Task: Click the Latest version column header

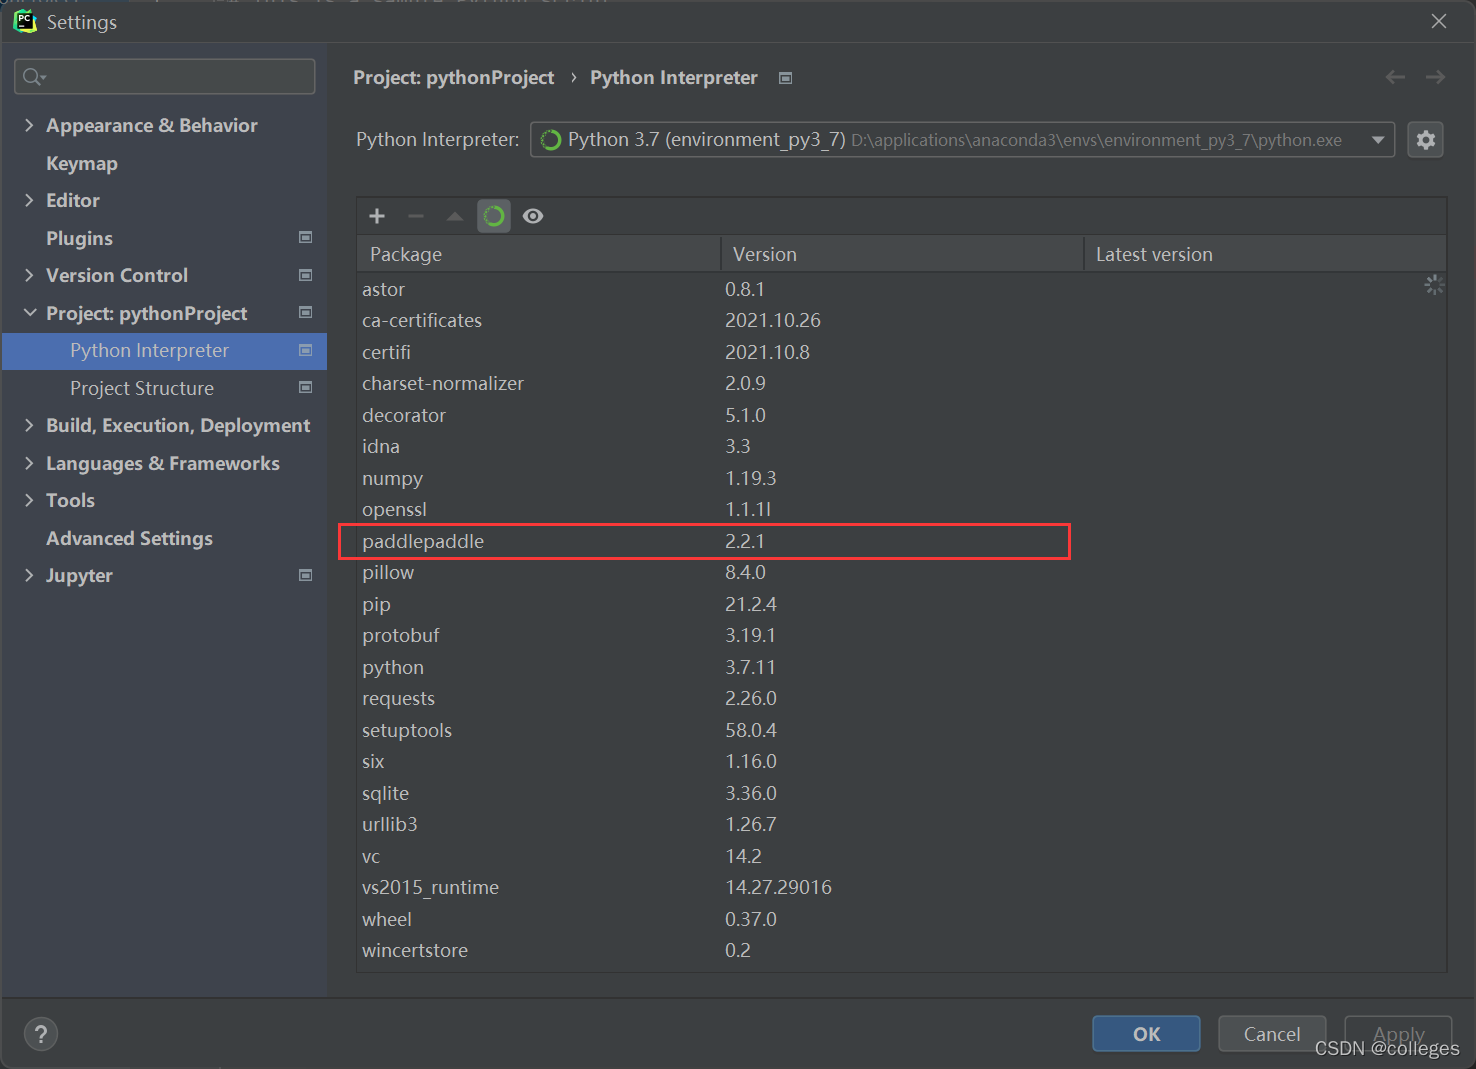Action: (1265, 254)
